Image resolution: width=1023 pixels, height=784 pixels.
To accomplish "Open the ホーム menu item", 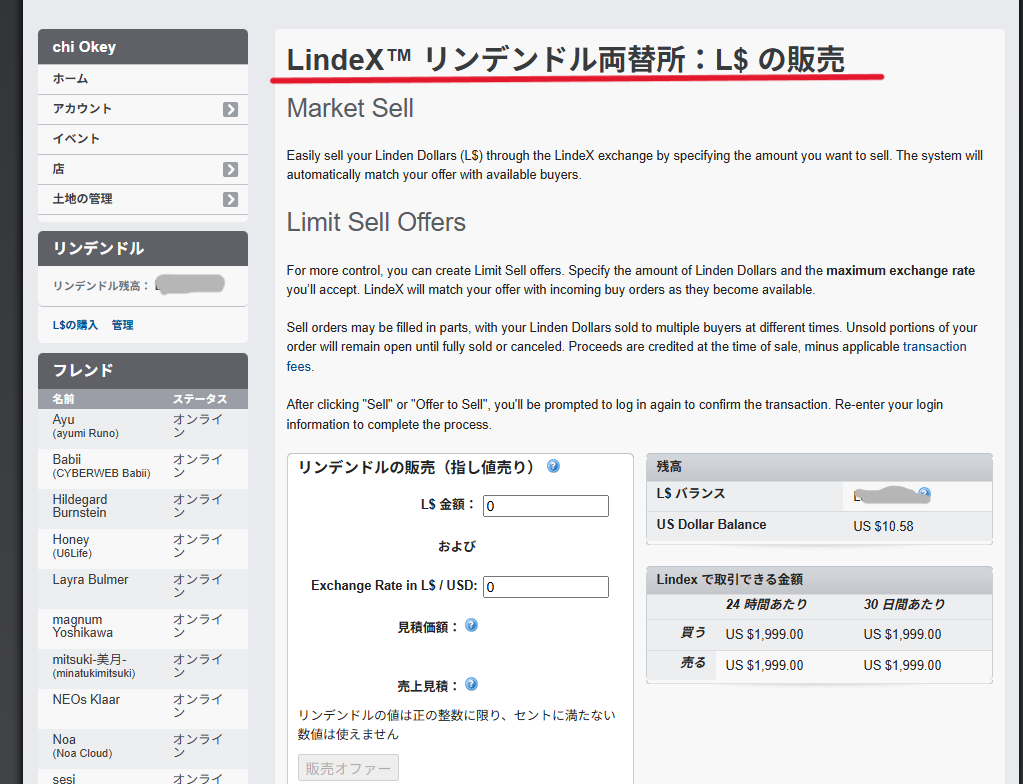I will [71, 79].
